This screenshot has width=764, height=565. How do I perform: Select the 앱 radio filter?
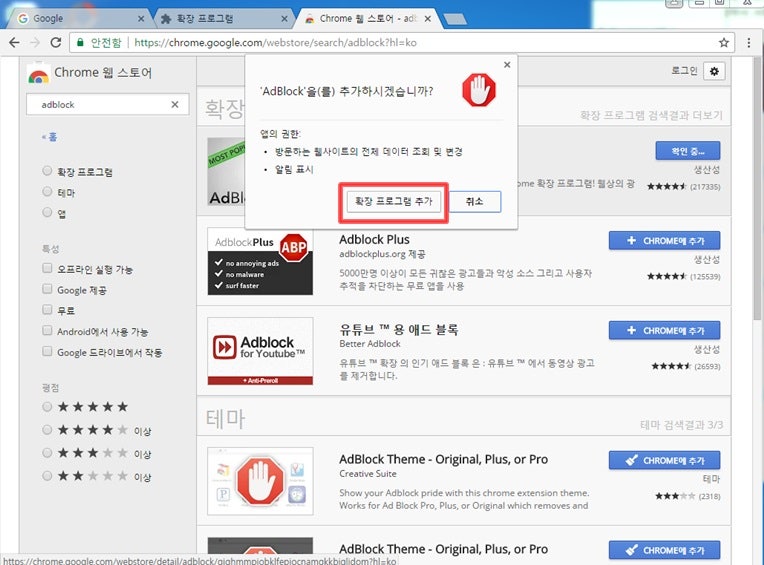tap(47, 212)
